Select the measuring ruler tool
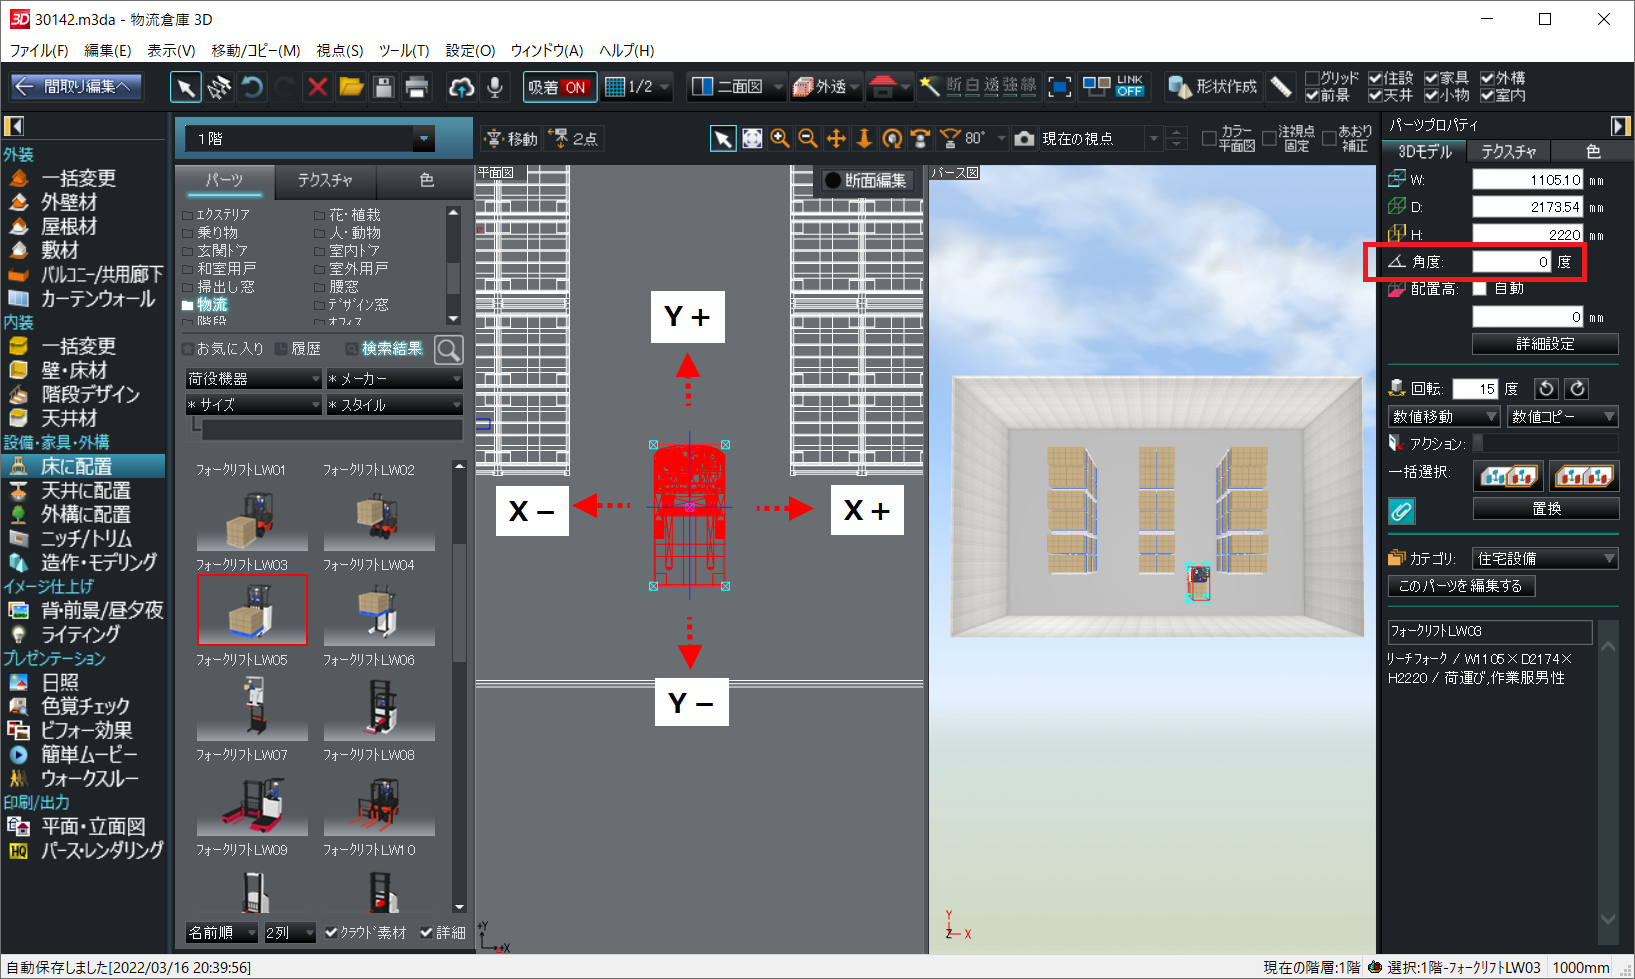1635x979 pixels. click(x=1280, y=87)
